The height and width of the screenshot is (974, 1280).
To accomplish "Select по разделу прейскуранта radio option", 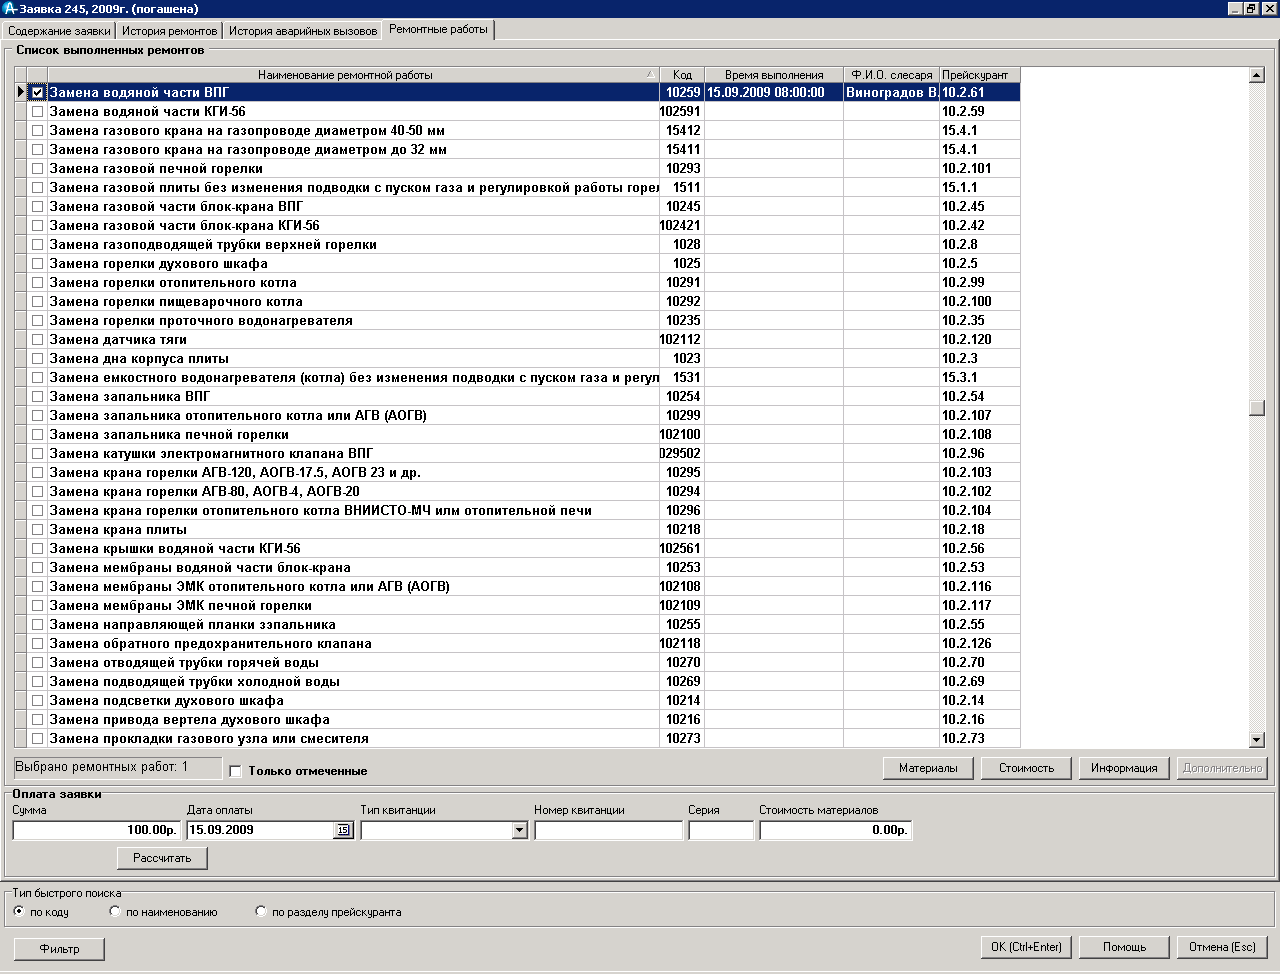I will click(261, 912).
